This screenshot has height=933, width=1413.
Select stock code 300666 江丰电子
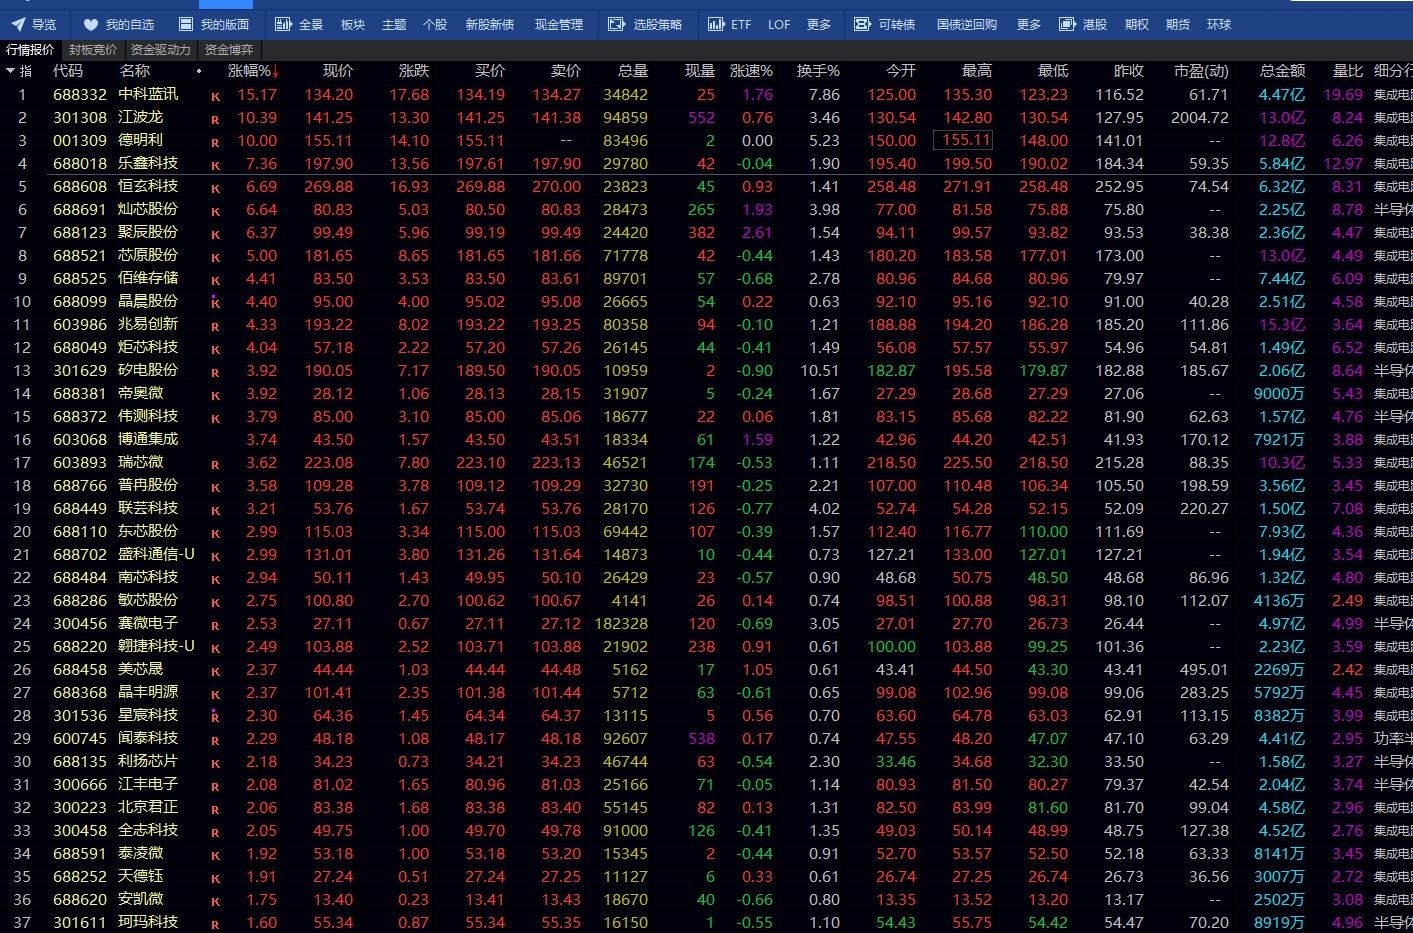pos(80,784)
